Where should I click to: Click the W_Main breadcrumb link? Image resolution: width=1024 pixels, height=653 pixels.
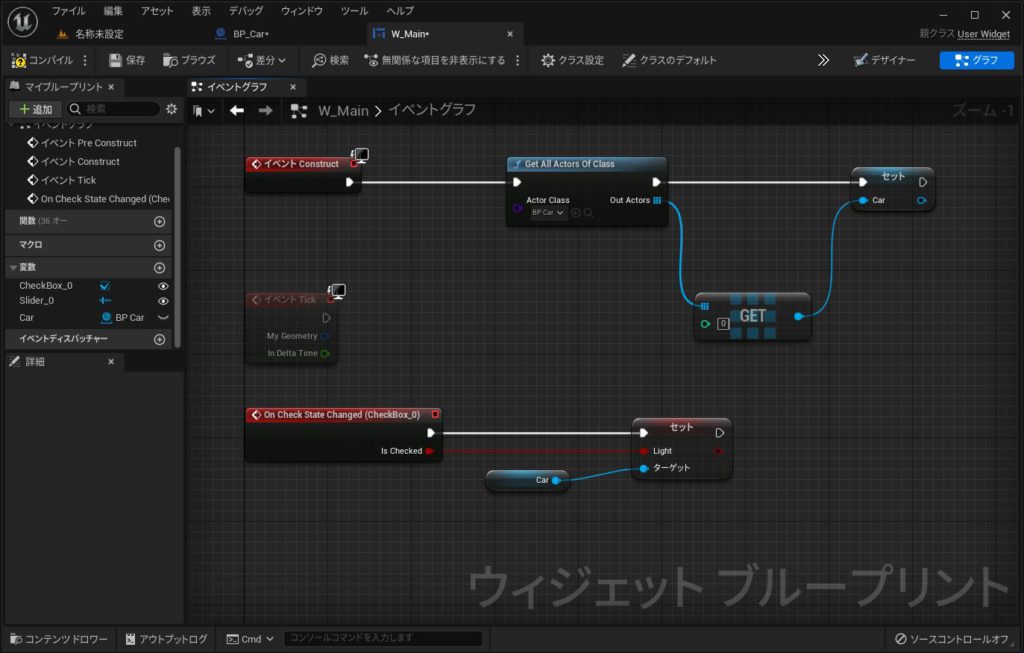coord(343,111)
